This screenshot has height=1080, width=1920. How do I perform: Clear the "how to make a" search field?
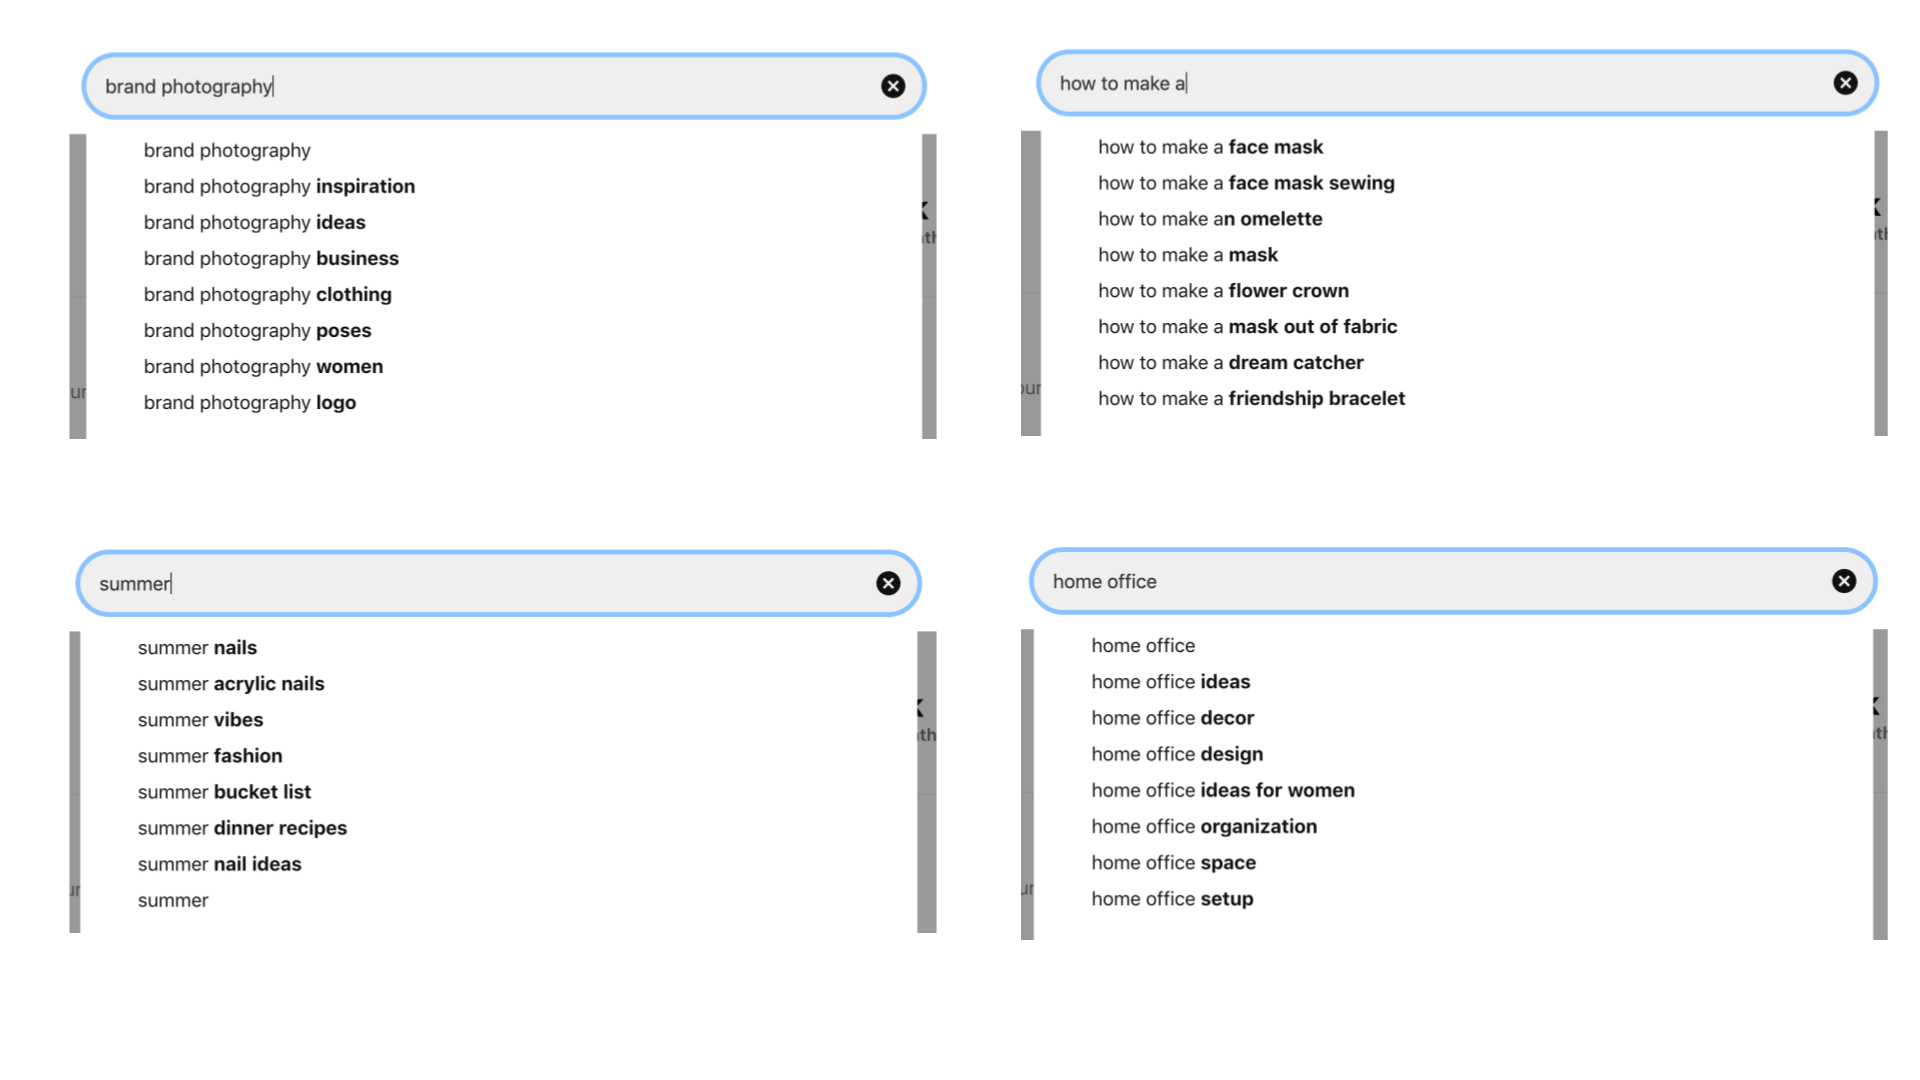coord(1845,83)
